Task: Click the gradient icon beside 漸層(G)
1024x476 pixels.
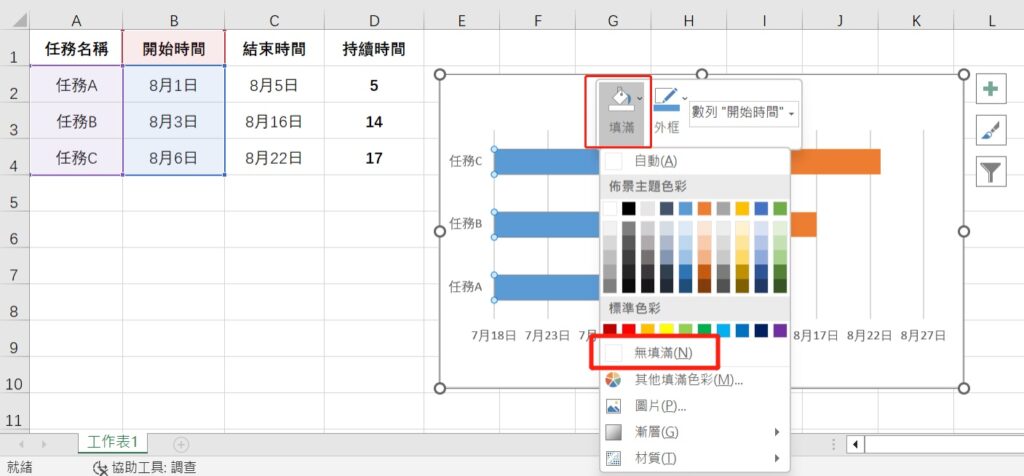Action: (613, 432)
